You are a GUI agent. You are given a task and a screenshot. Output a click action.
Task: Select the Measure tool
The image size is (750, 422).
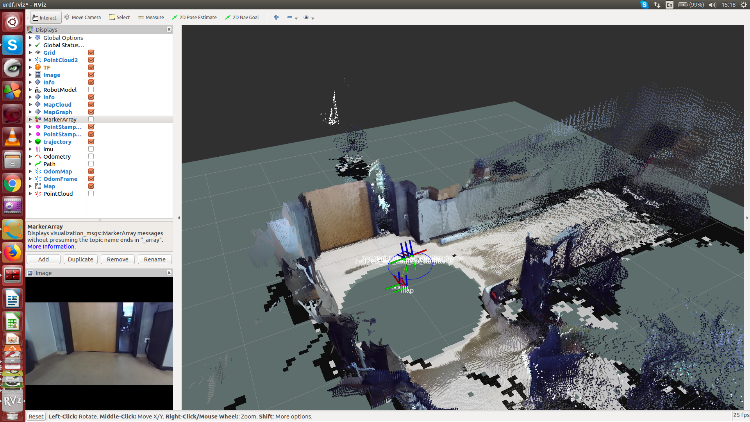152,17
